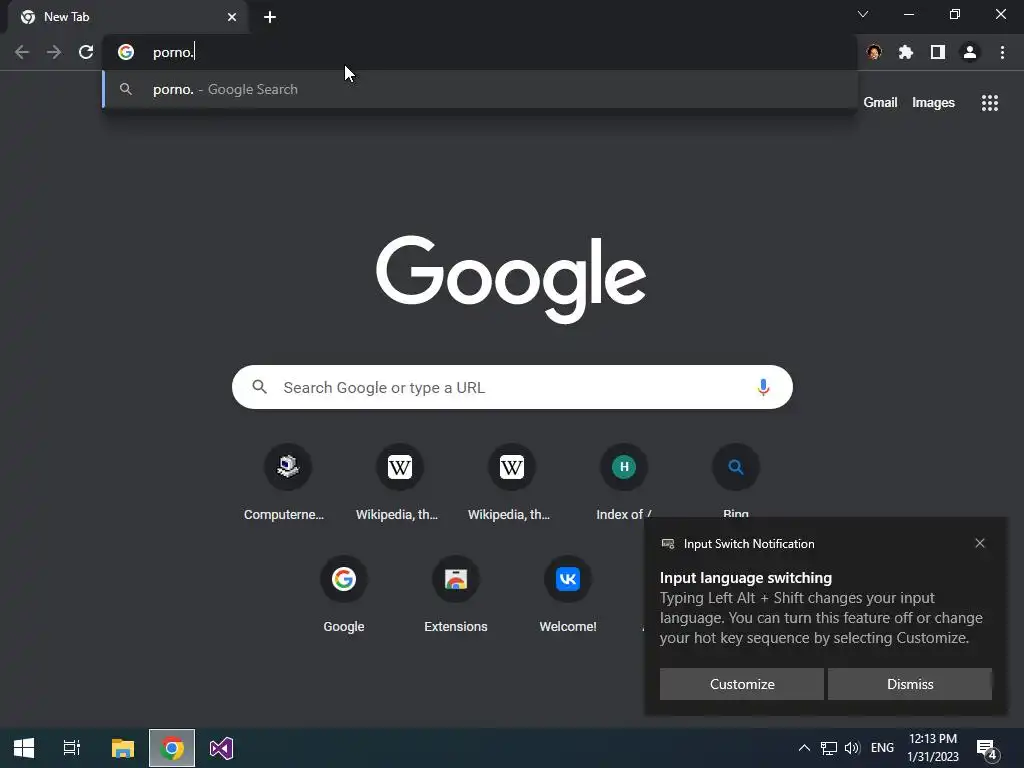Go back using the back arrow
The image size is (1024, 768).
22,52
